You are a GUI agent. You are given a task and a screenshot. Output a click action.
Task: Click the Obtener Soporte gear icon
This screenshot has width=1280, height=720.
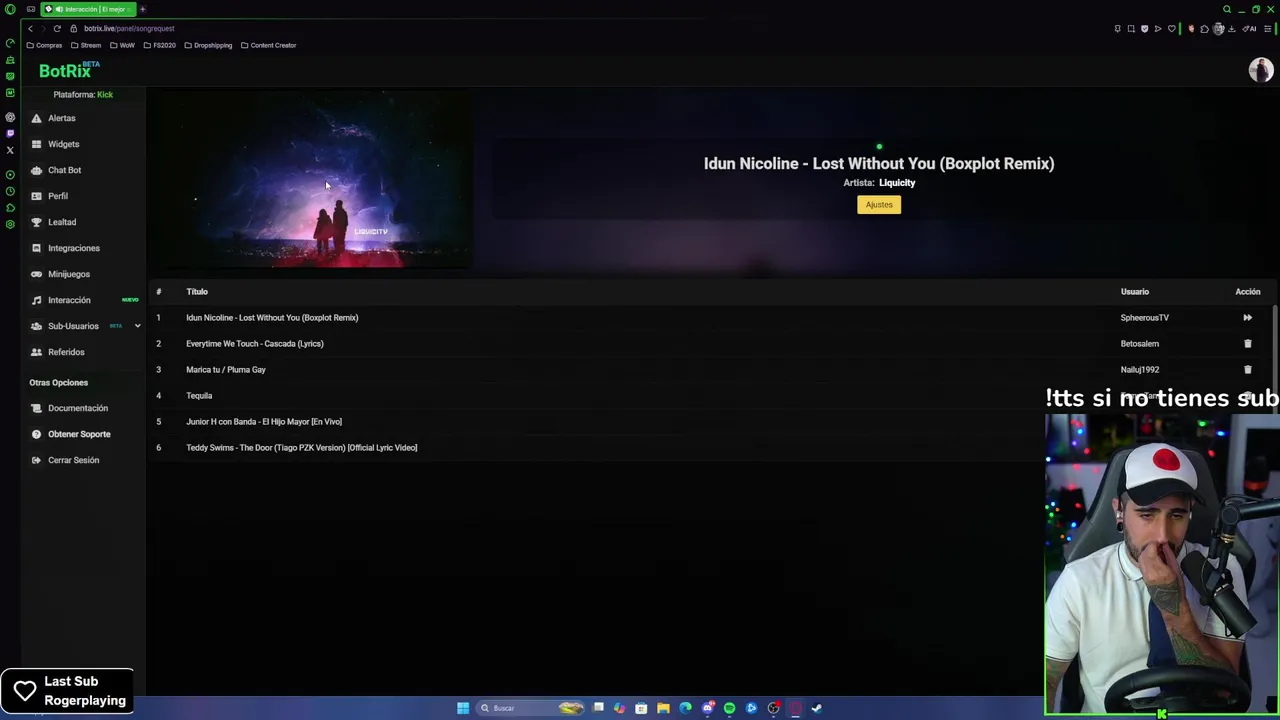[37, 434]
